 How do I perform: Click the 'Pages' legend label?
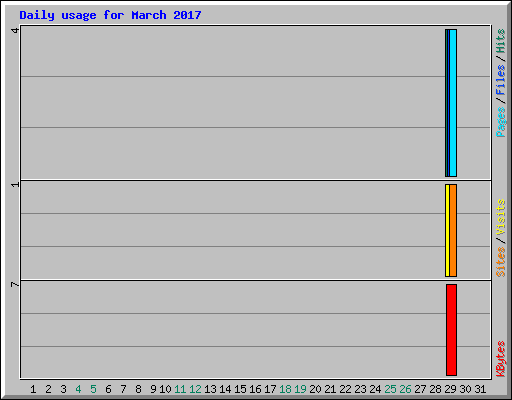click(500, 122)
